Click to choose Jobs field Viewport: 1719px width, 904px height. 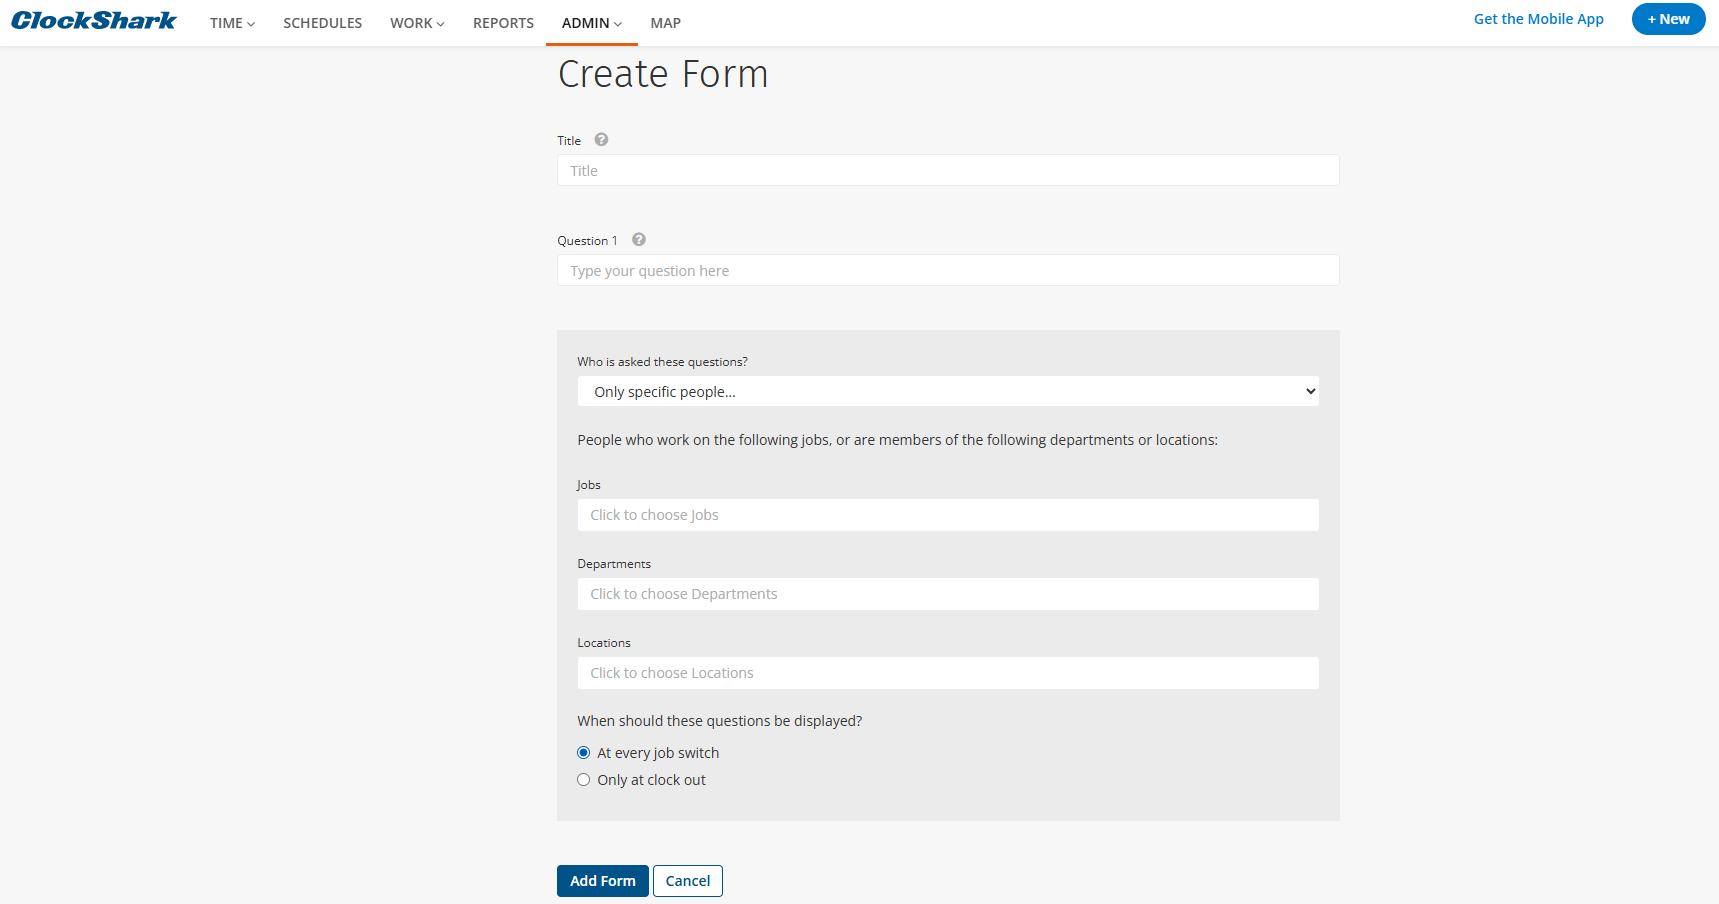947,515
